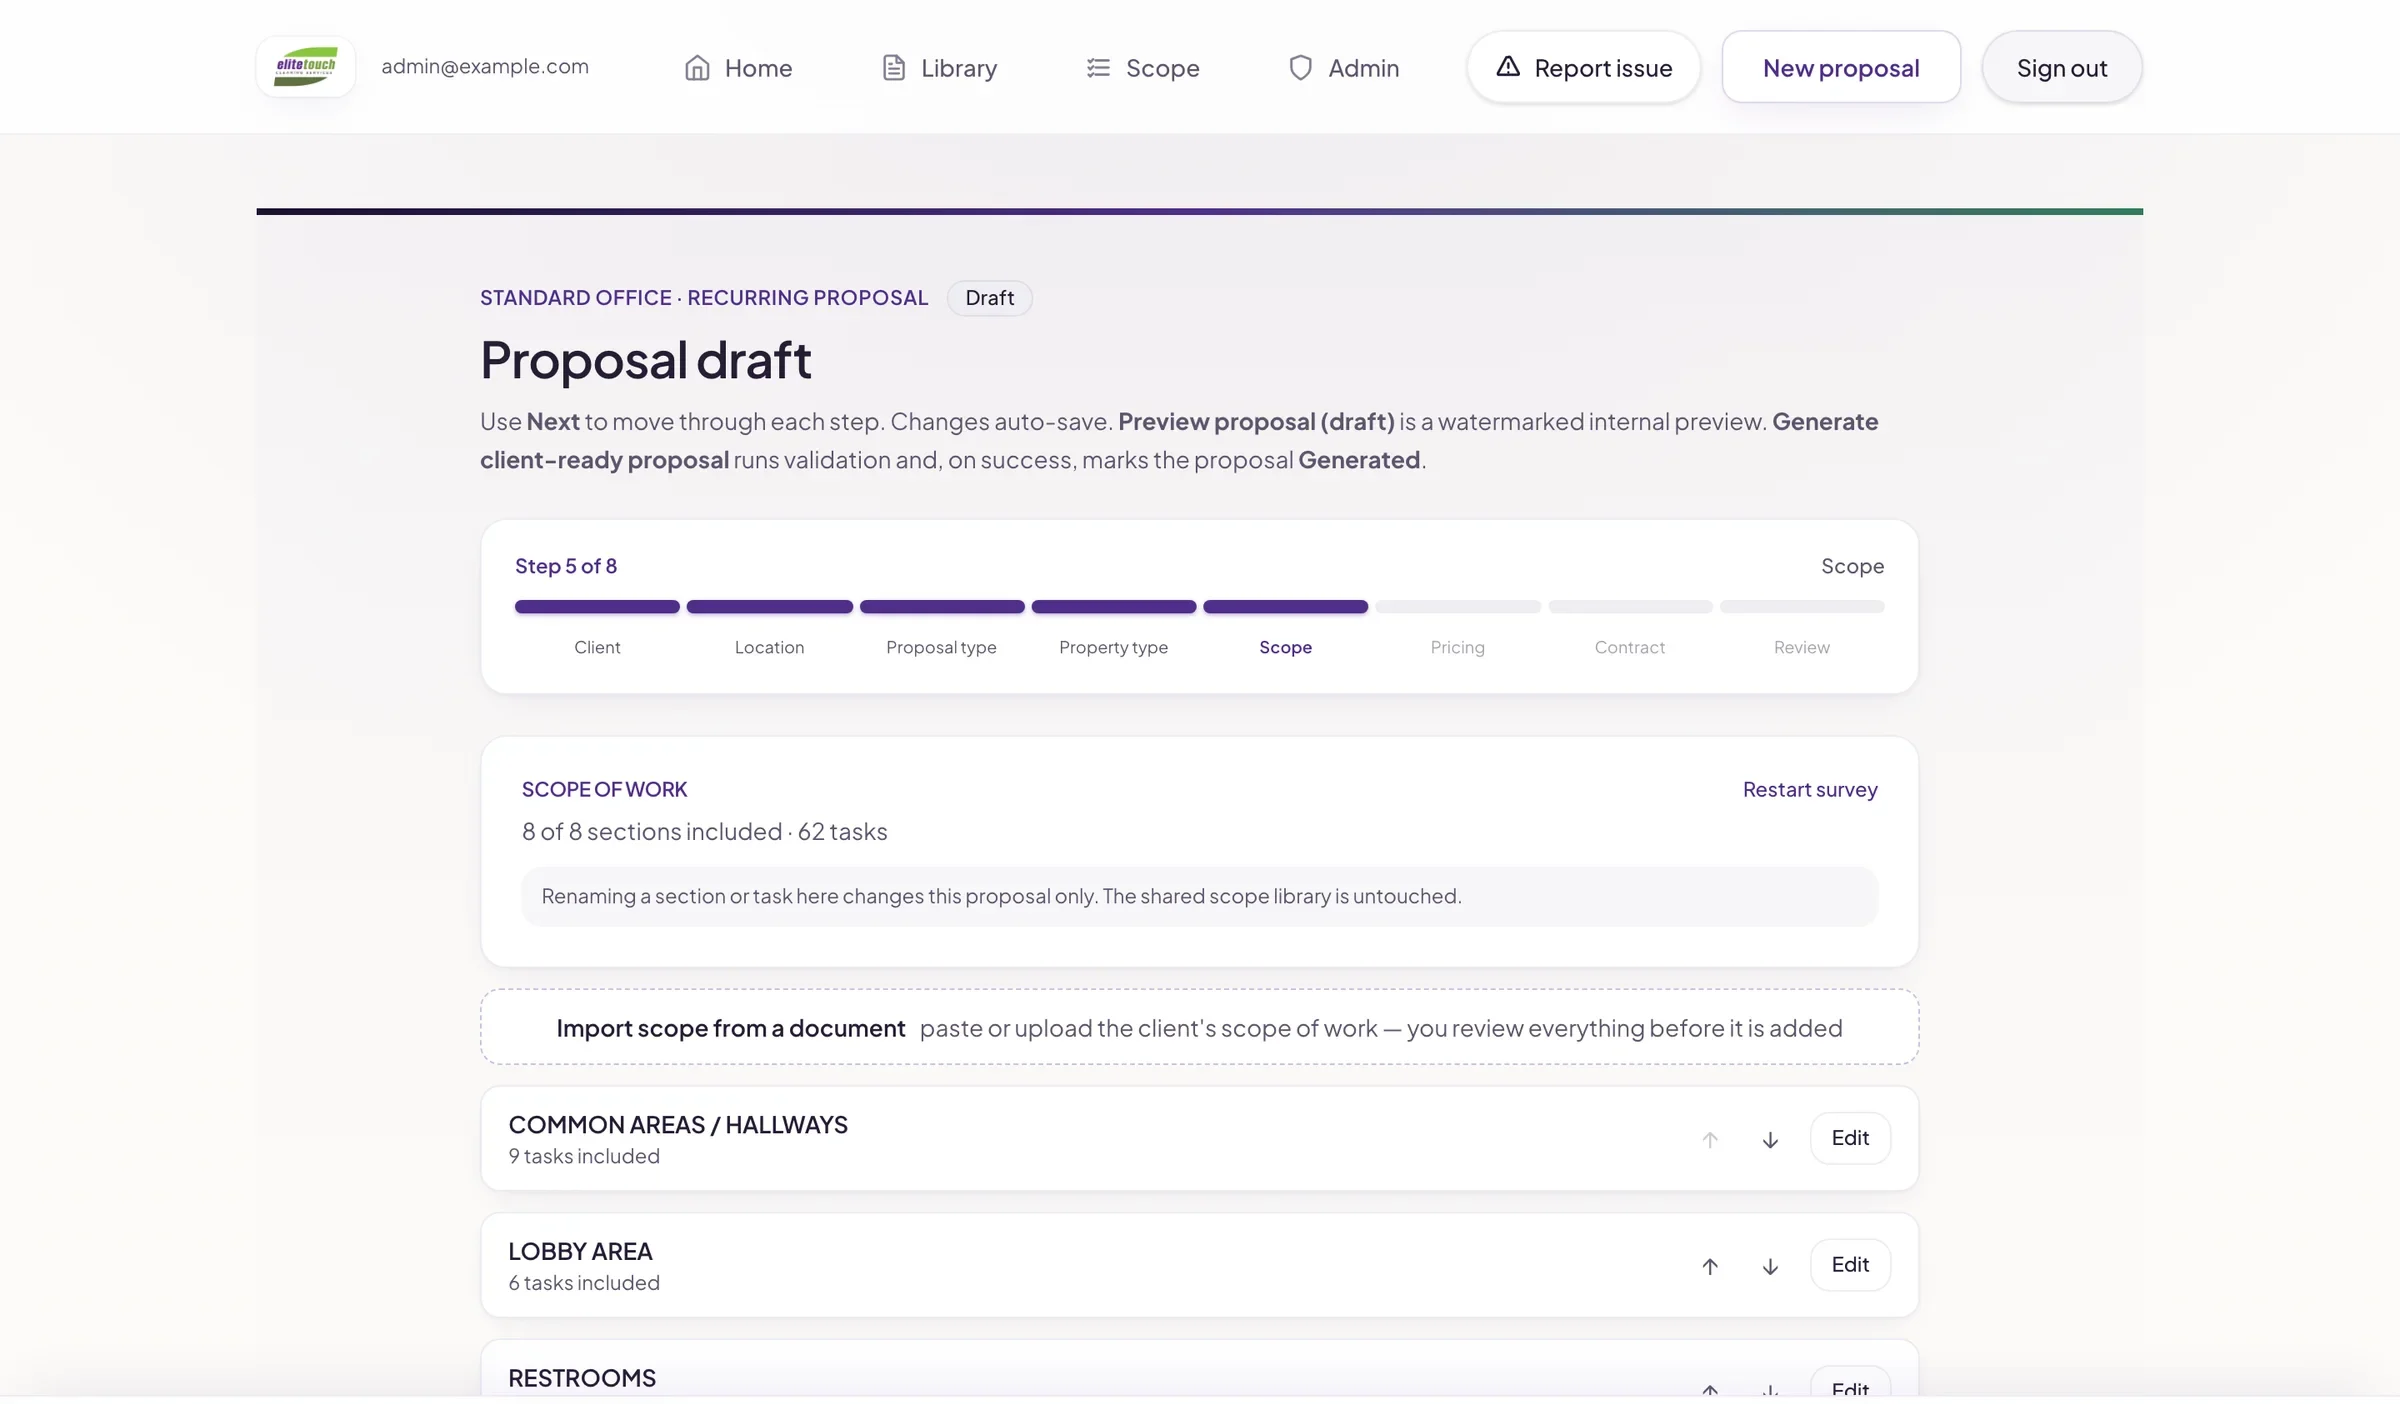Open the Admin nav item
The width and height of the screenshot is (2400, 1404).
[x=1344, y=68]
